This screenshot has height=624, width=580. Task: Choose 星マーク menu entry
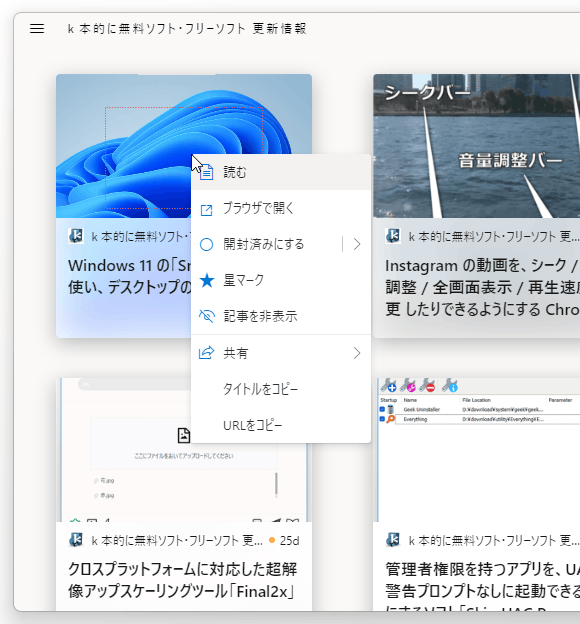click(x=281, y=280)
